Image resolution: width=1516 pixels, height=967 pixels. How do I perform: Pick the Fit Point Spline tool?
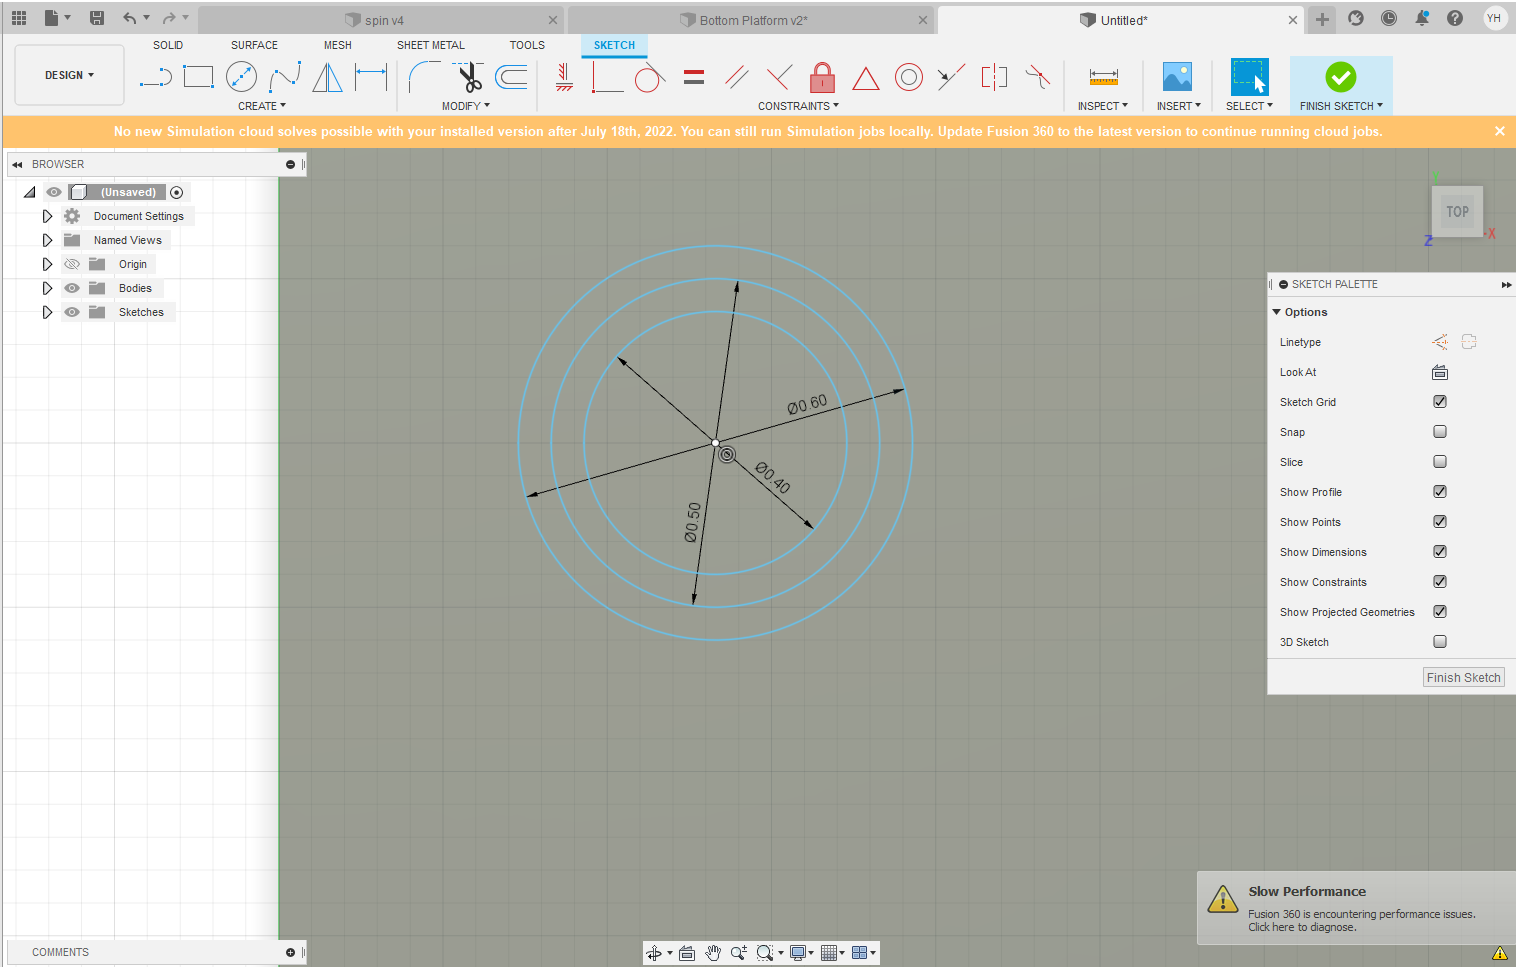click(x=284, y=77)
